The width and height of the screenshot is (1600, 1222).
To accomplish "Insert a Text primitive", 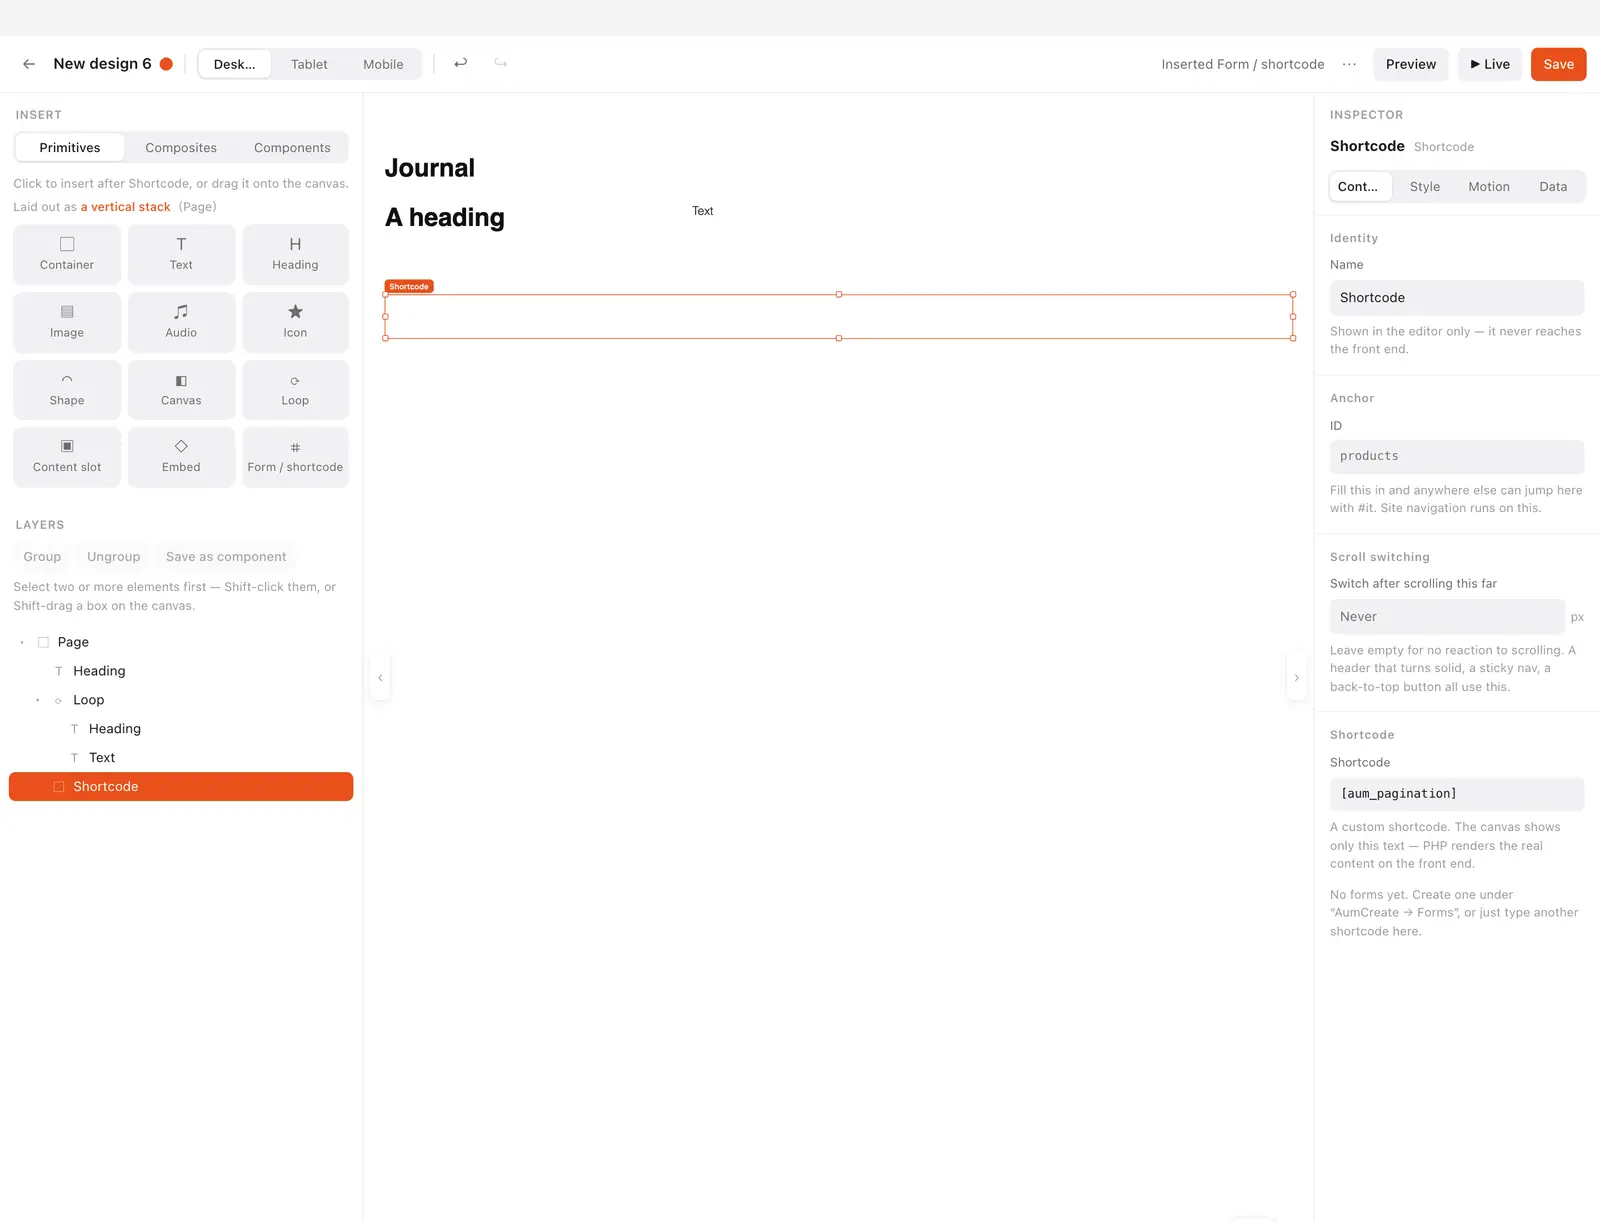I will click(x=181, y=254).
